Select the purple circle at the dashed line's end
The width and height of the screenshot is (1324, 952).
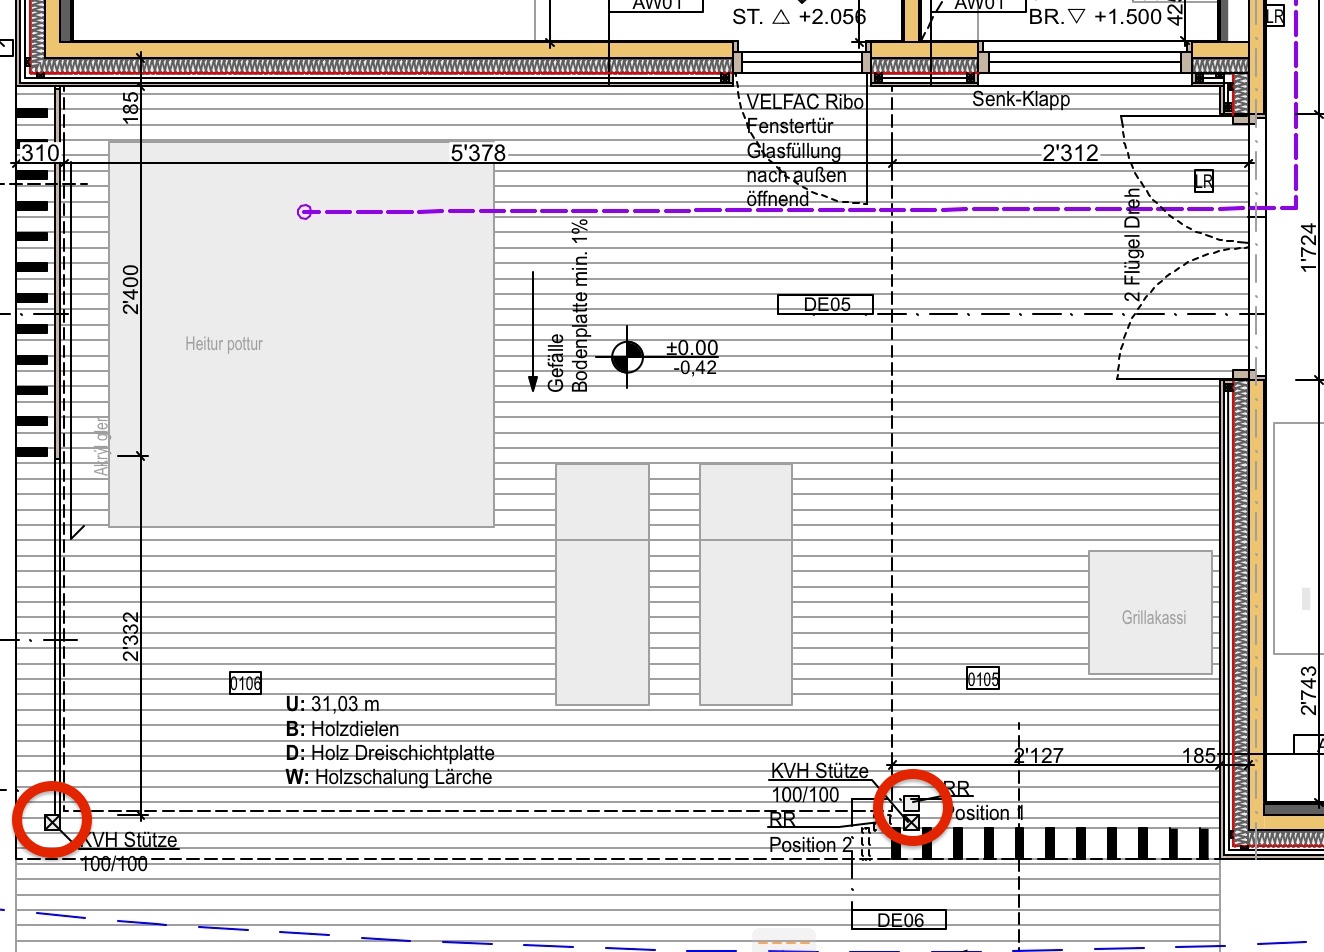(305, 211)
